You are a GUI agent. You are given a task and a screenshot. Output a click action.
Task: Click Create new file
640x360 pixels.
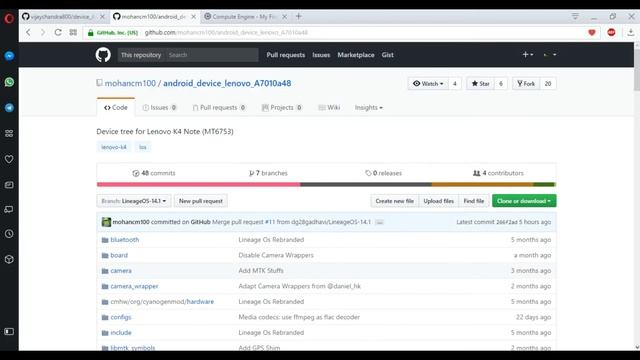394,201
